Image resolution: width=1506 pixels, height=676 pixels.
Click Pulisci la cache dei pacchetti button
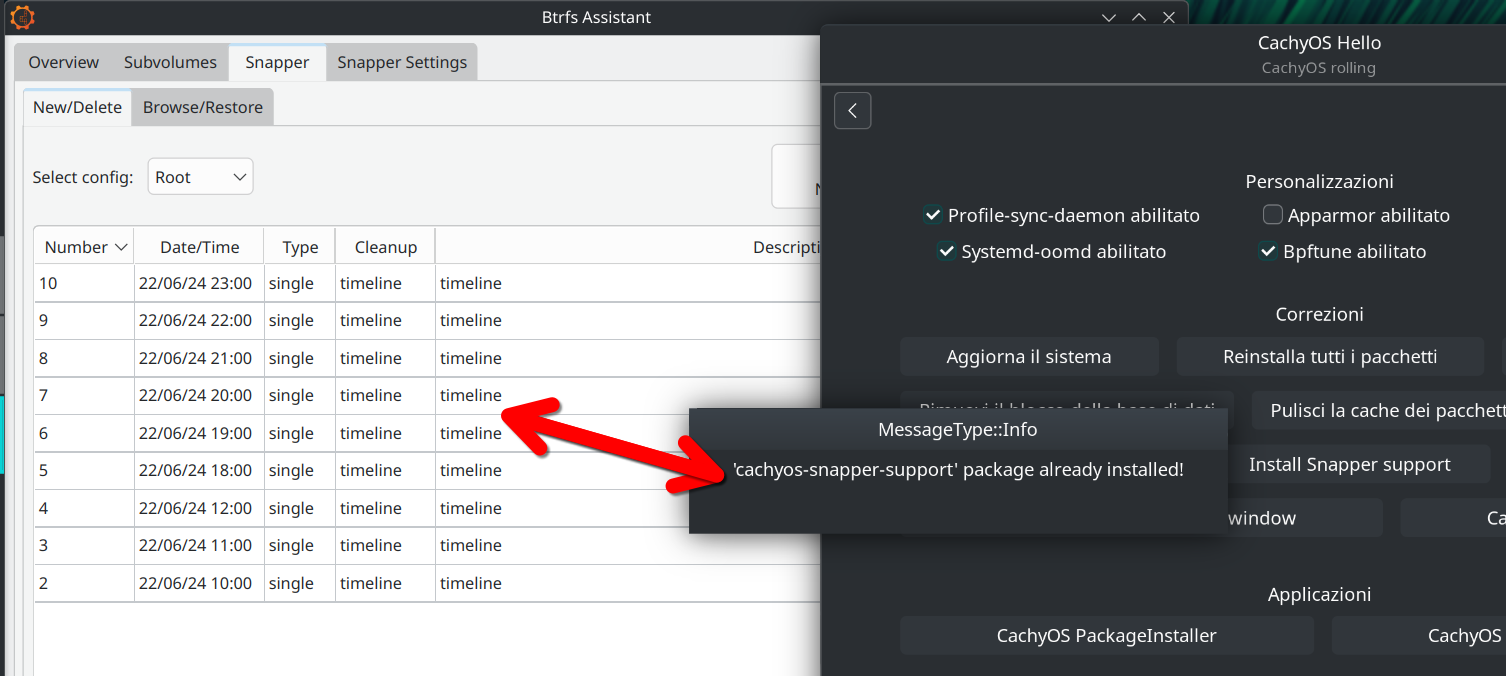(x=1380, y=410)
